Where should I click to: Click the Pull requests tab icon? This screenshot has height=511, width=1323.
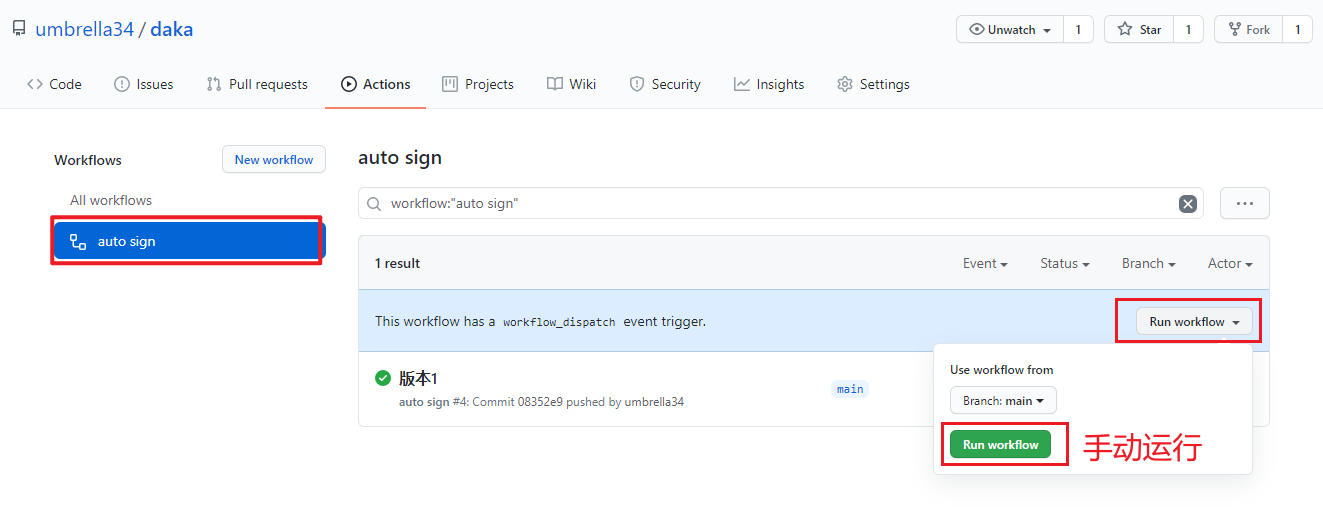pyautogui.click(x=214, y=84)
